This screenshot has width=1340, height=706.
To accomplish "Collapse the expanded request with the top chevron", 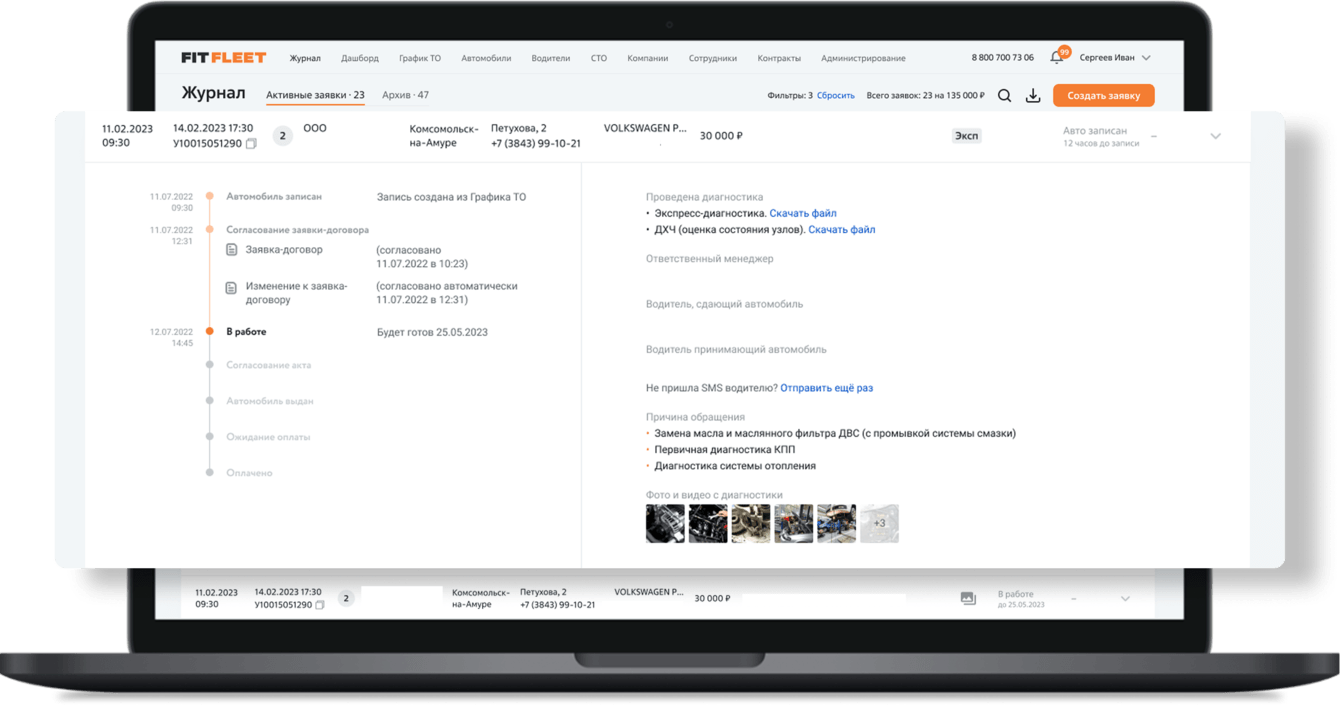I will (1216, 135).
